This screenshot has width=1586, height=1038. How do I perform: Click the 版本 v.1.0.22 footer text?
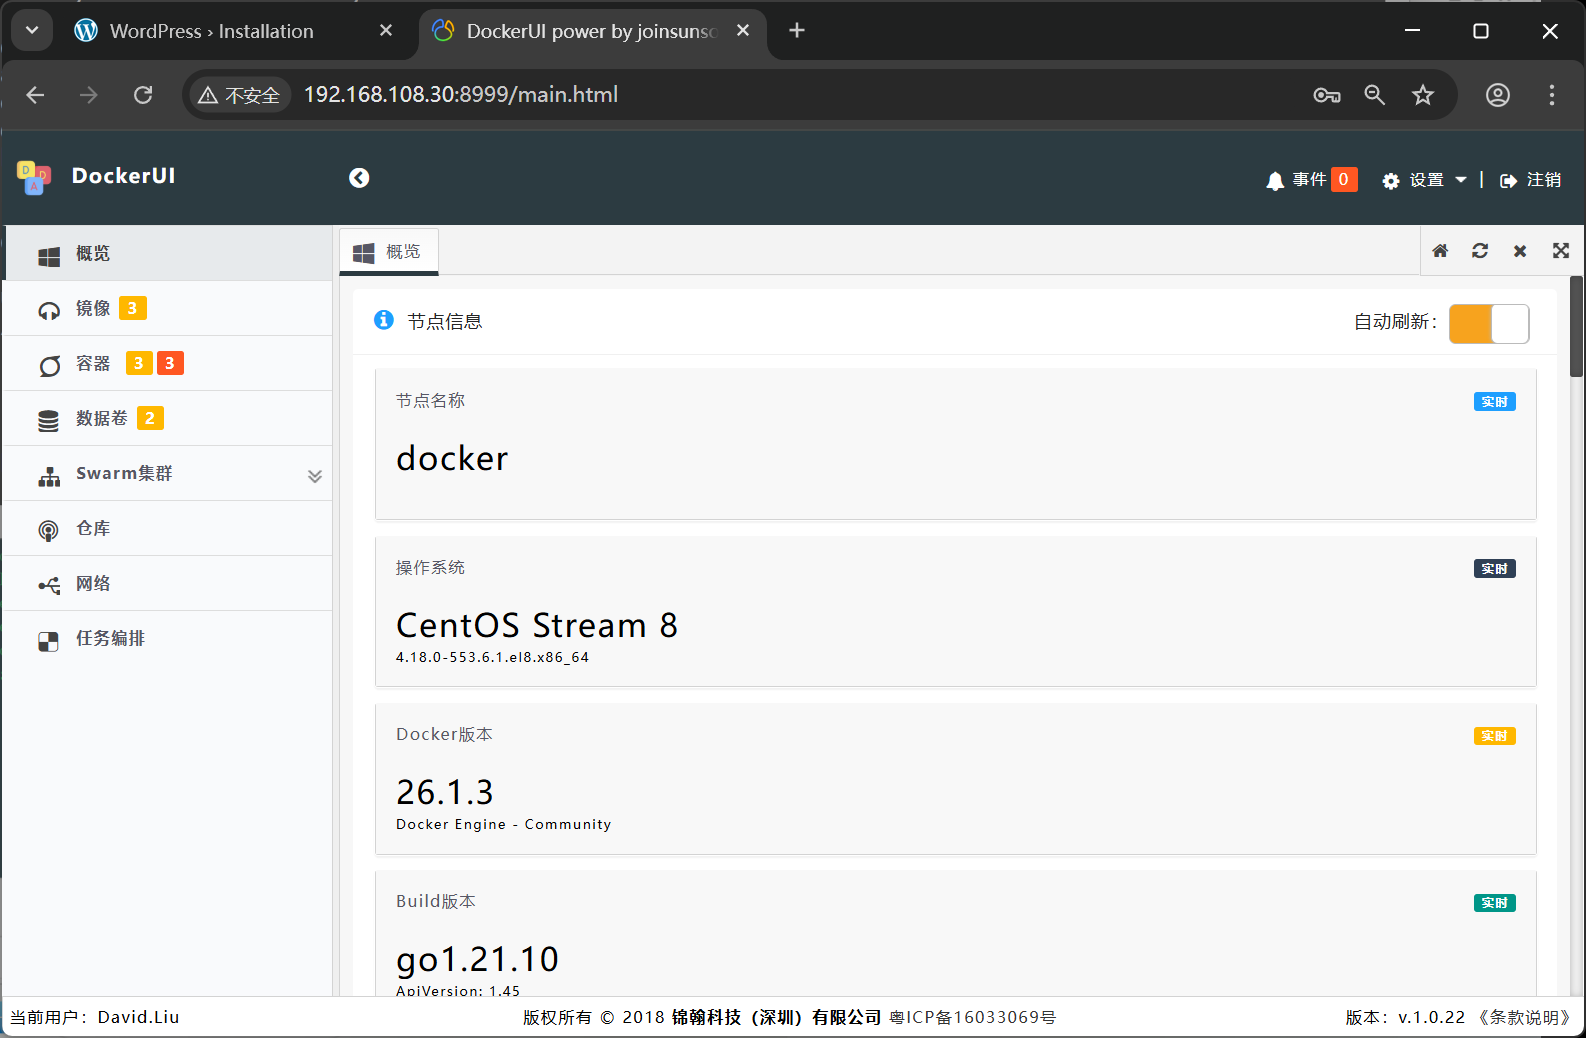pos(1405,1017)
